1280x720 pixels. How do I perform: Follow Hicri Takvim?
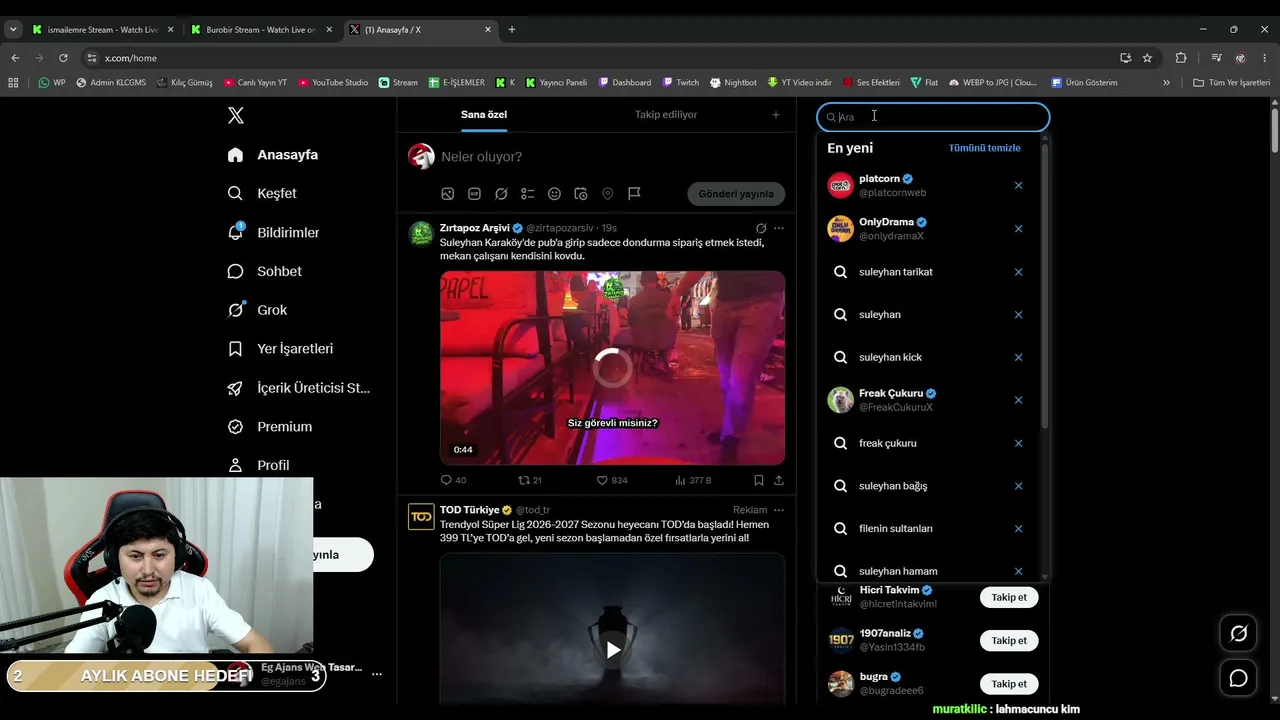coord(1009,597)
